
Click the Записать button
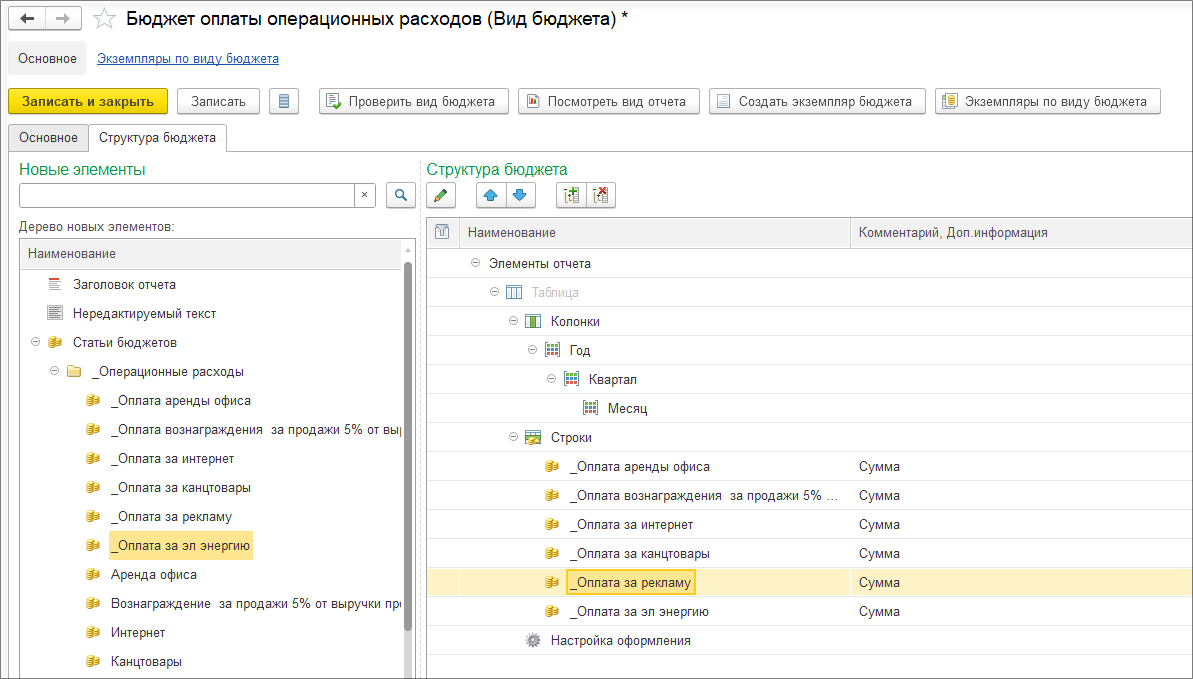pyautogui.click(x=218, y=101)
